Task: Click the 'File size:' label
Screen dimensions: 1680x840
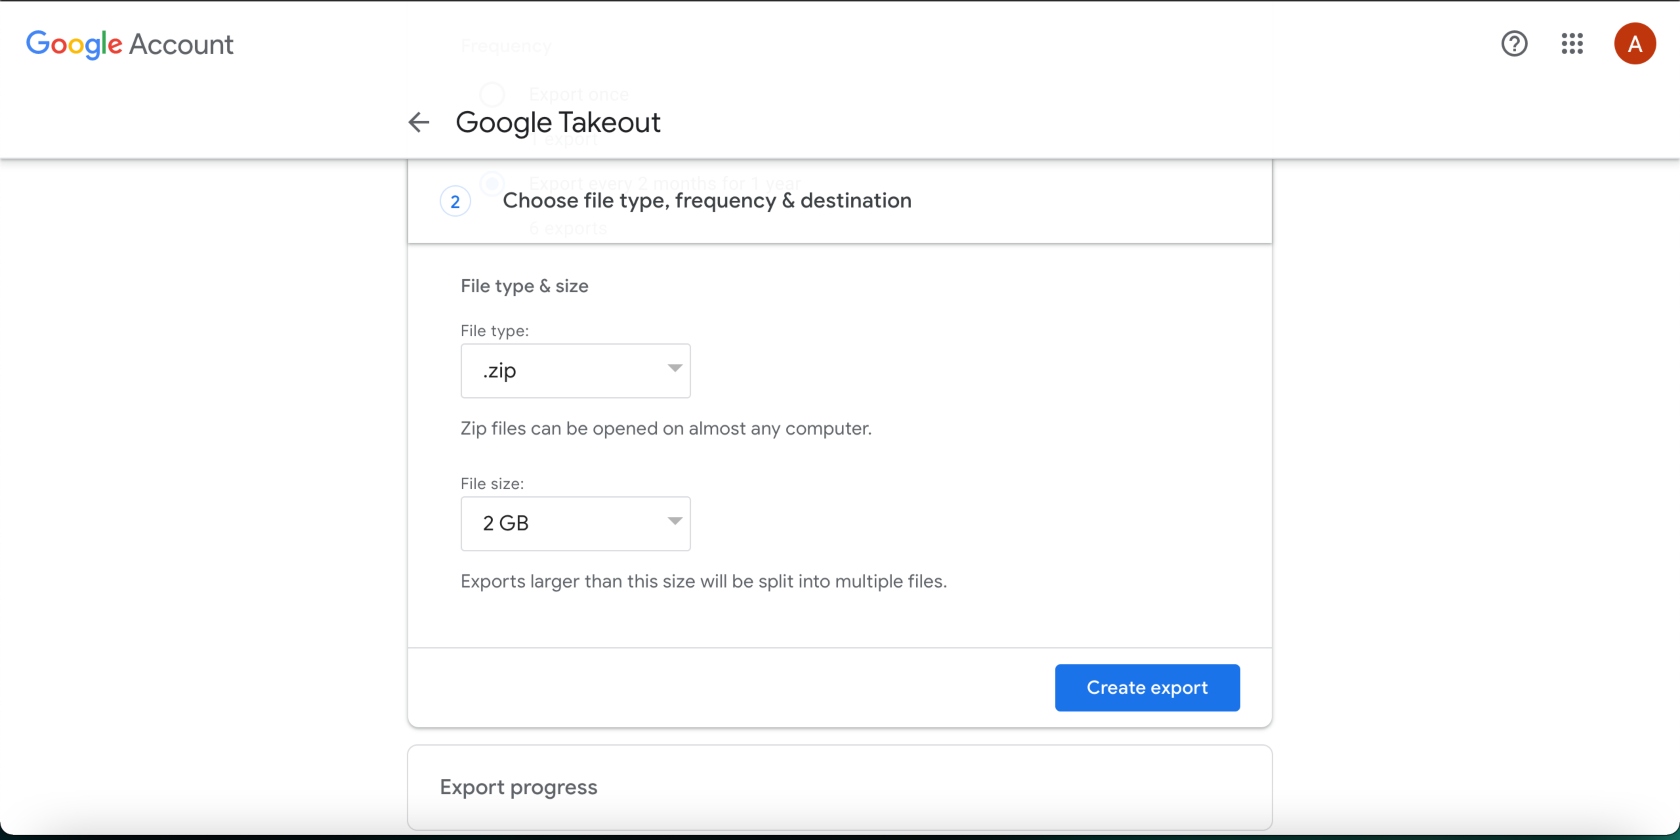Action: (492, 484)
